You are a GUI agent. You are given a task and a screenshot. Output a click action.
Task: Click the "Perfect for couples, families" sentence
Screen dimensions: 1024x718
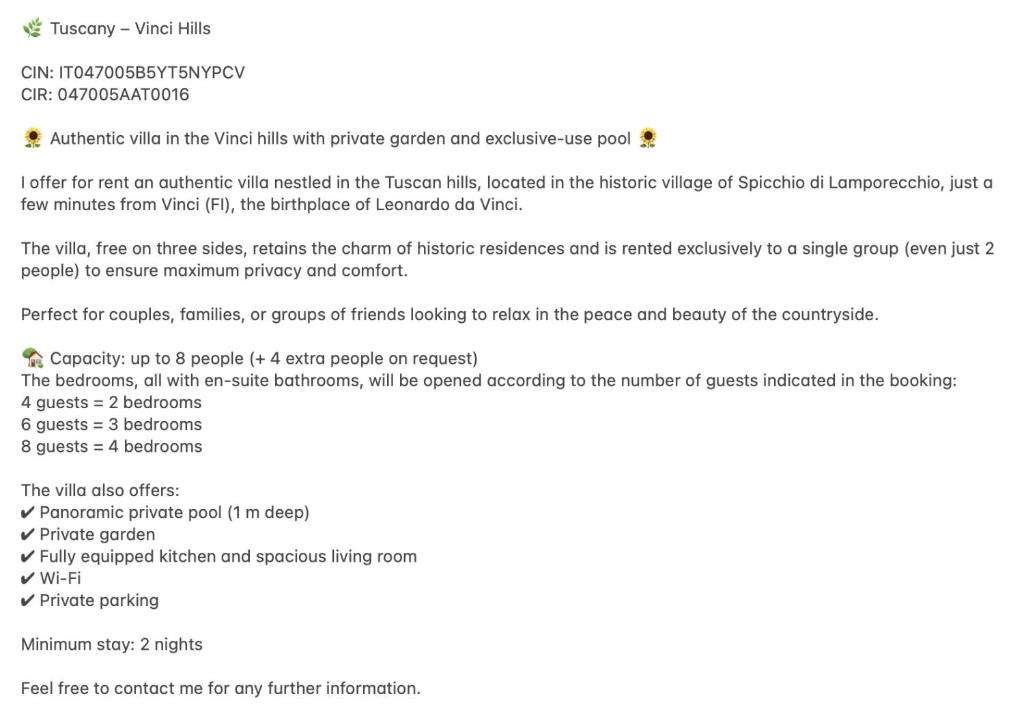click(449, 315)
